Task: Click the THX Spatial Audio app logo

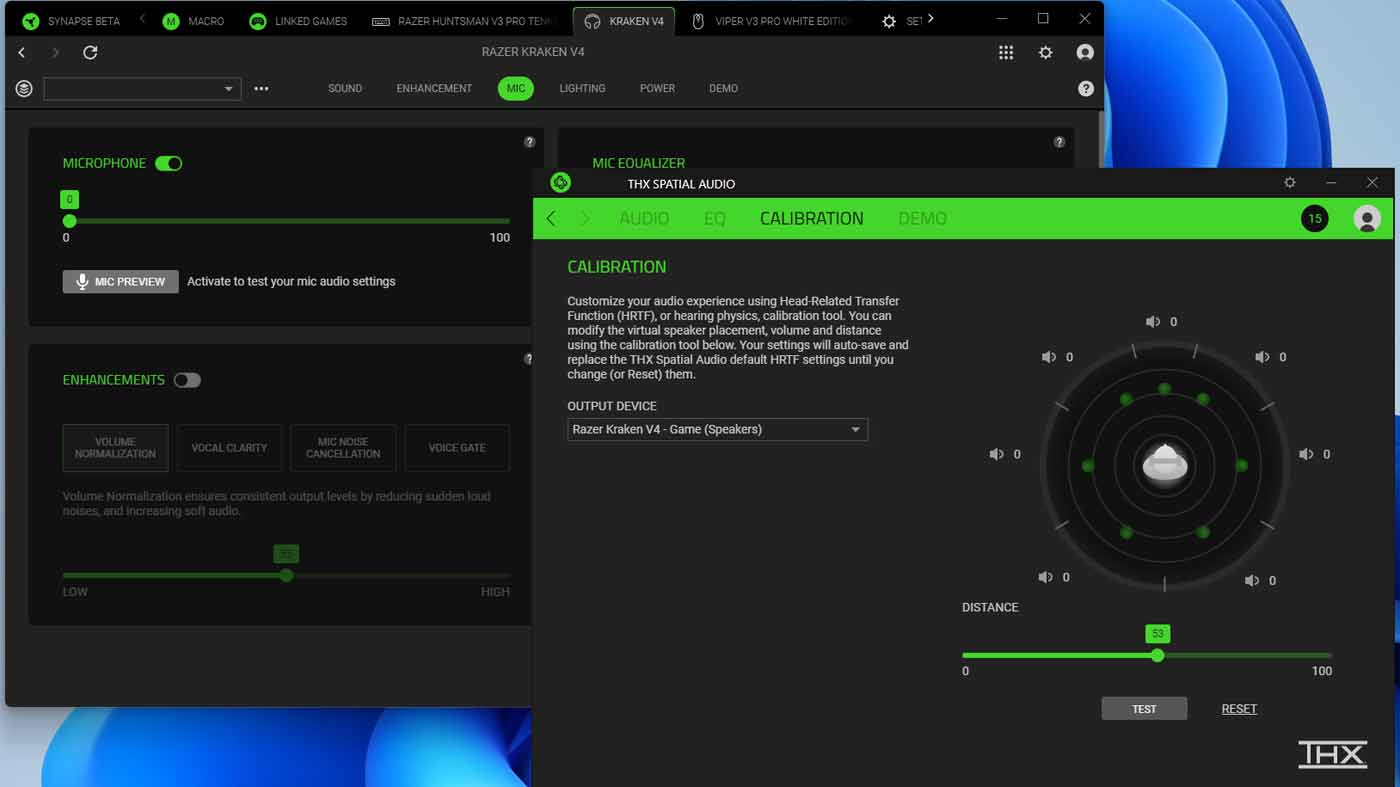Action: point(561,182)
